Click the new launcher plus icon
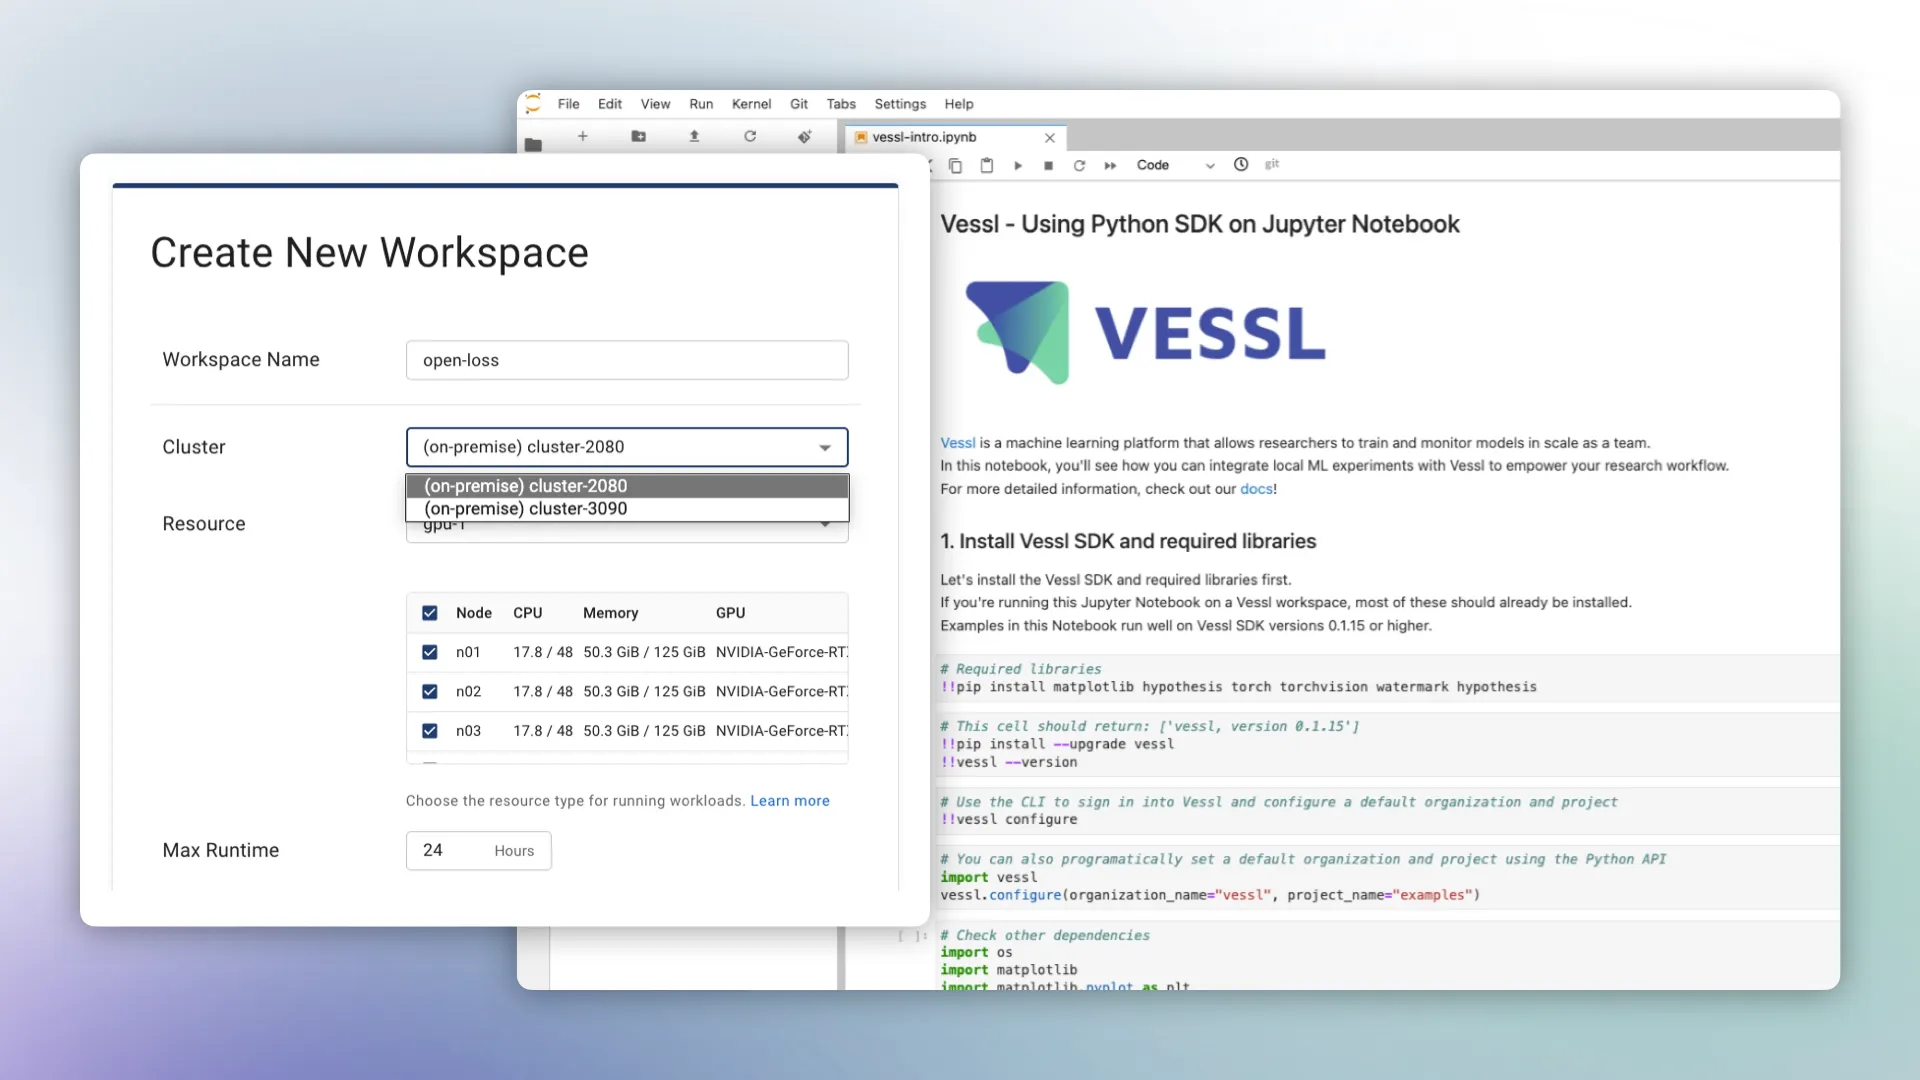1920x1080 pixels. (583, 136)
